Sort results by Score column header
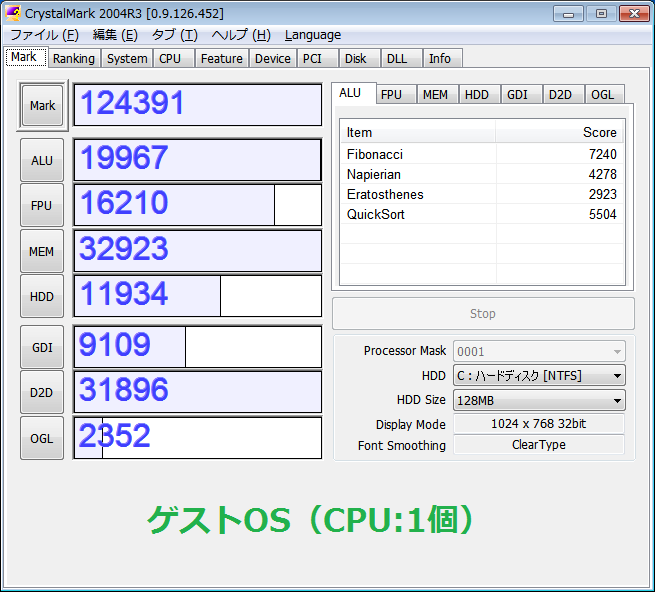Screen dimensions: 655x592 [x=560, y=132]
